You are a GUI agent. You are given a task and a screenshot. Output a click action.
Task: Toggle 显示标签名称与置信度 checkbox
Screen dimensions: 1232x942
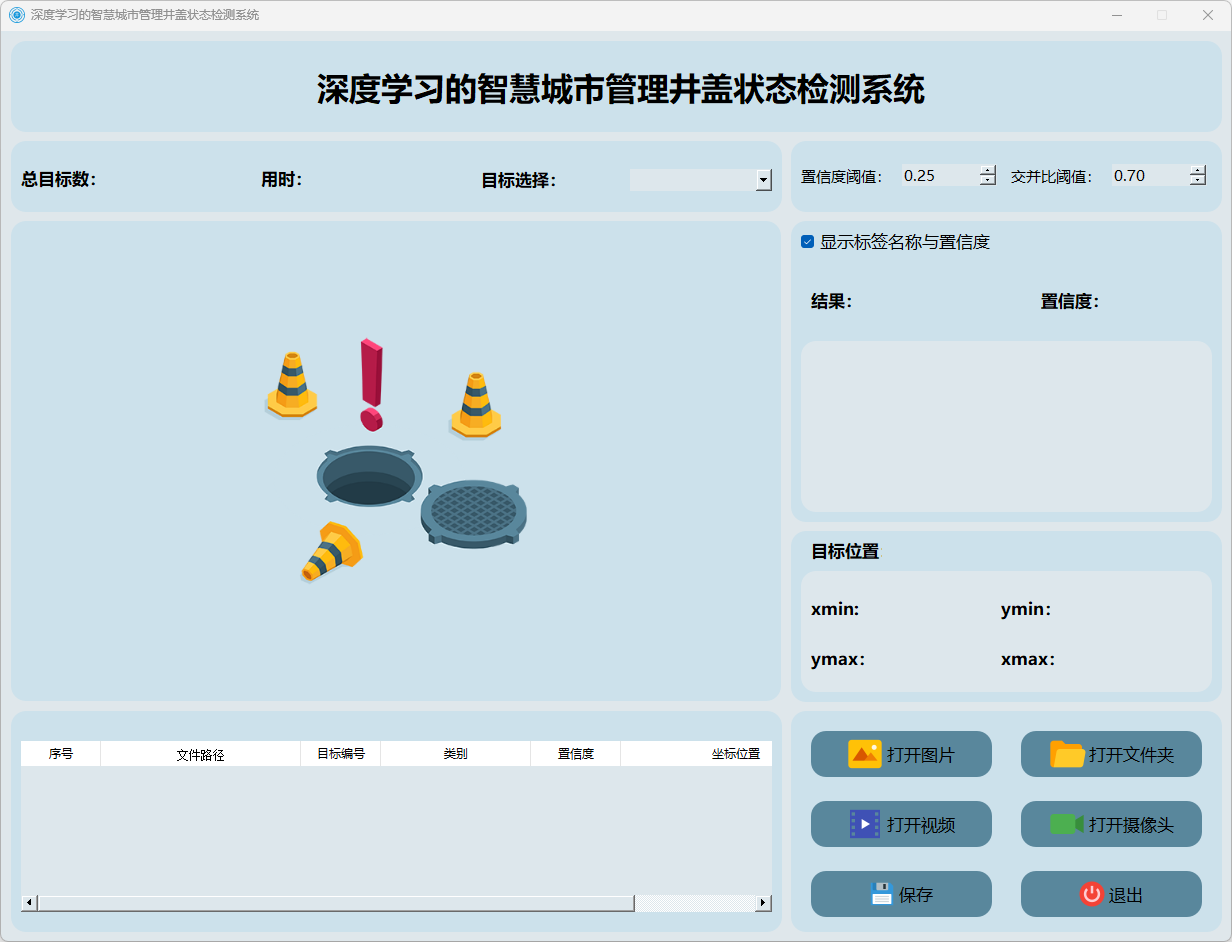808,242
